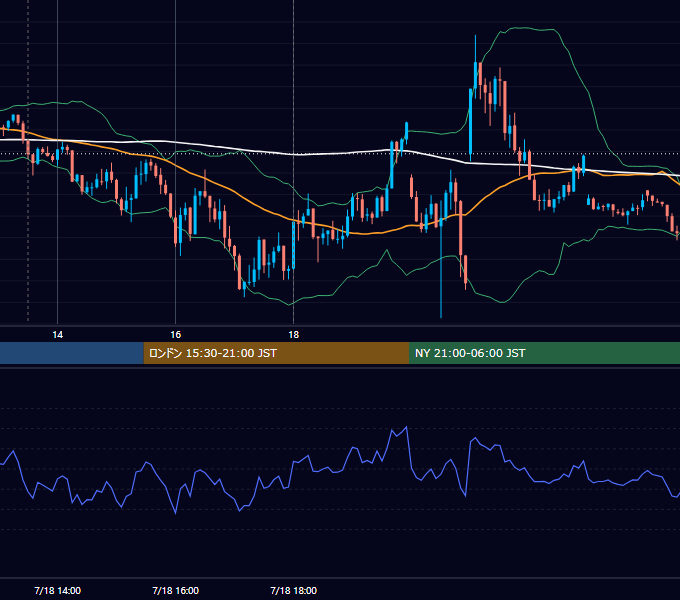Click the 14 hour axis label
Viewport: 680px width, 600px height.
57,335
